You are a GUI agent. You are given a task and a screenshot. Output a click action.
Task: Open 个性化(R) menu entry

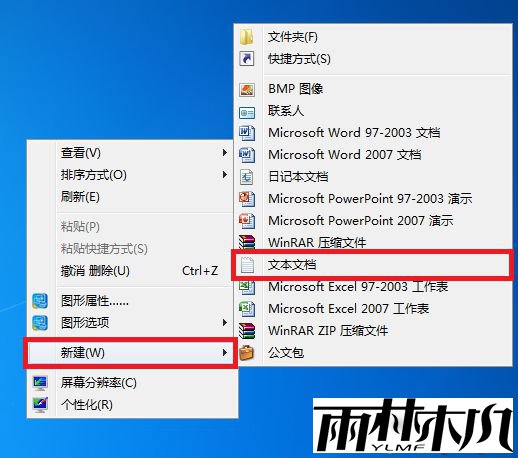coord(133,405)
